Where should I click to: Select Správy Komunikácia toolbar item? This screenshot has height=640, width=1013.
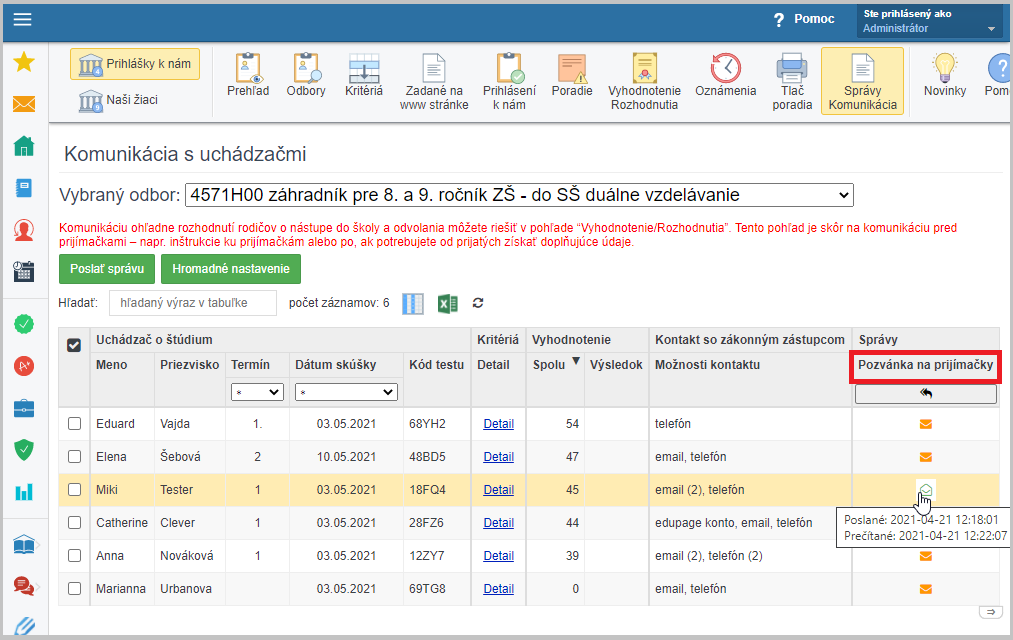tap(862, 81)
